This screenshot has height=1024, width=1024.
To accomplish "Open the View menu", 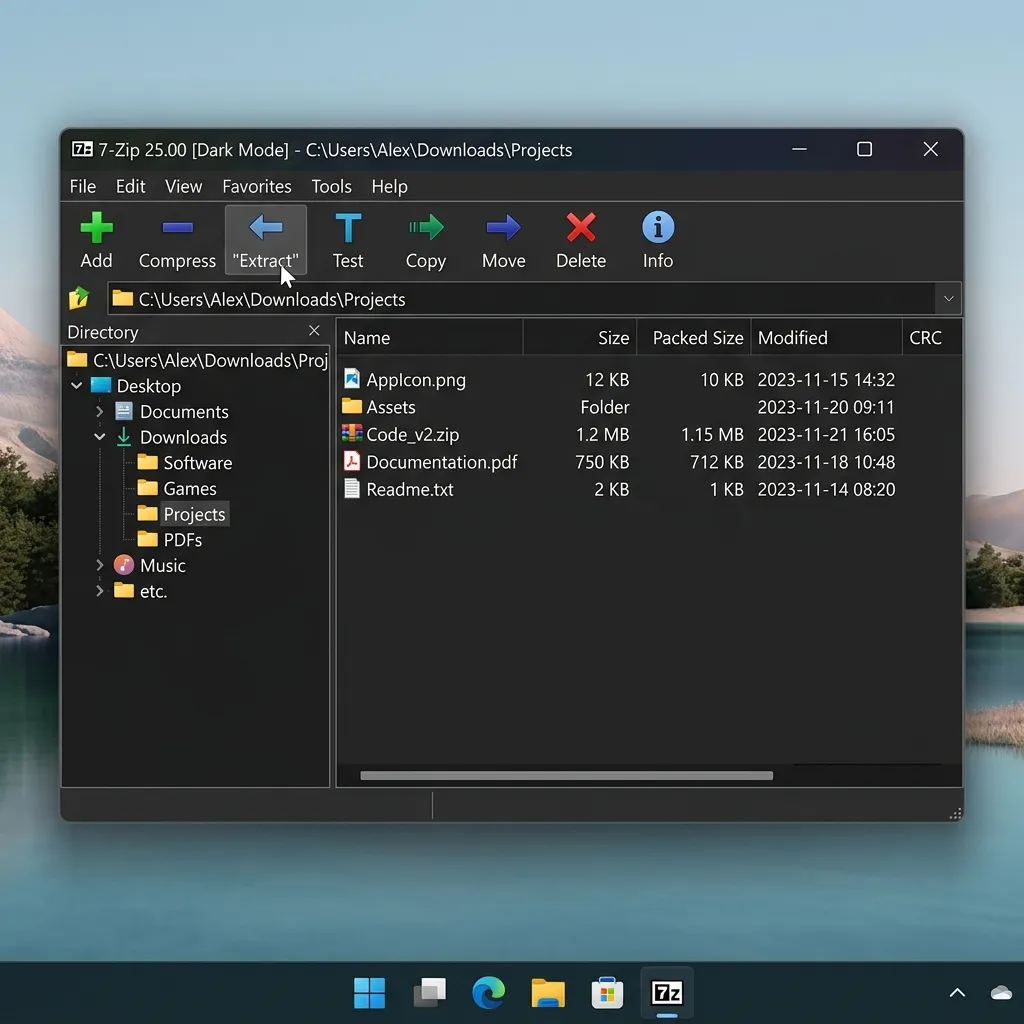I will 184,187.
